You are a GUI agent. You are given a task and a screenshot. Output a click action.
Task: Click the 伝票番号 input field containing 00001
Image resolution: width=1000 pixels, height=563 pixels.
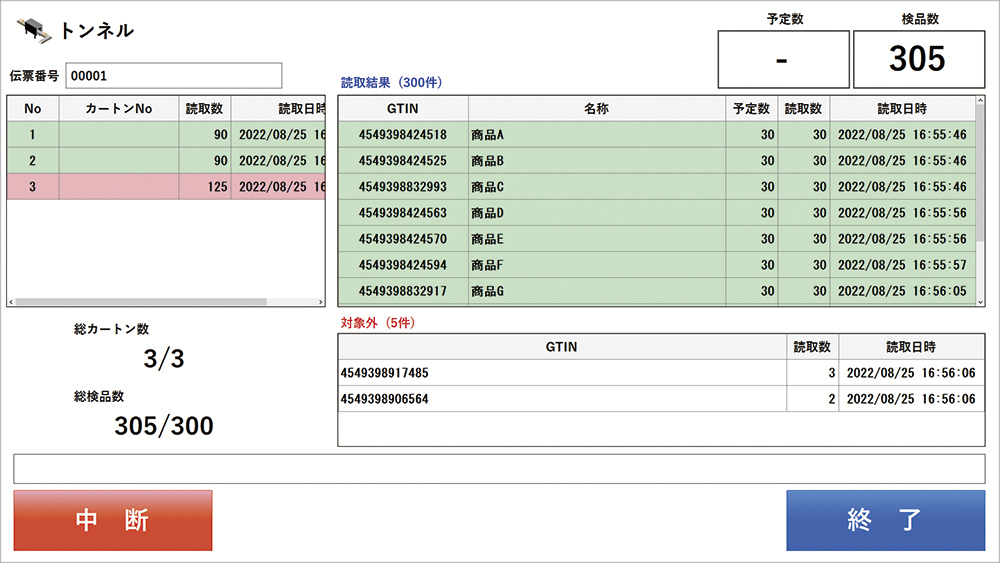(173, 76)
